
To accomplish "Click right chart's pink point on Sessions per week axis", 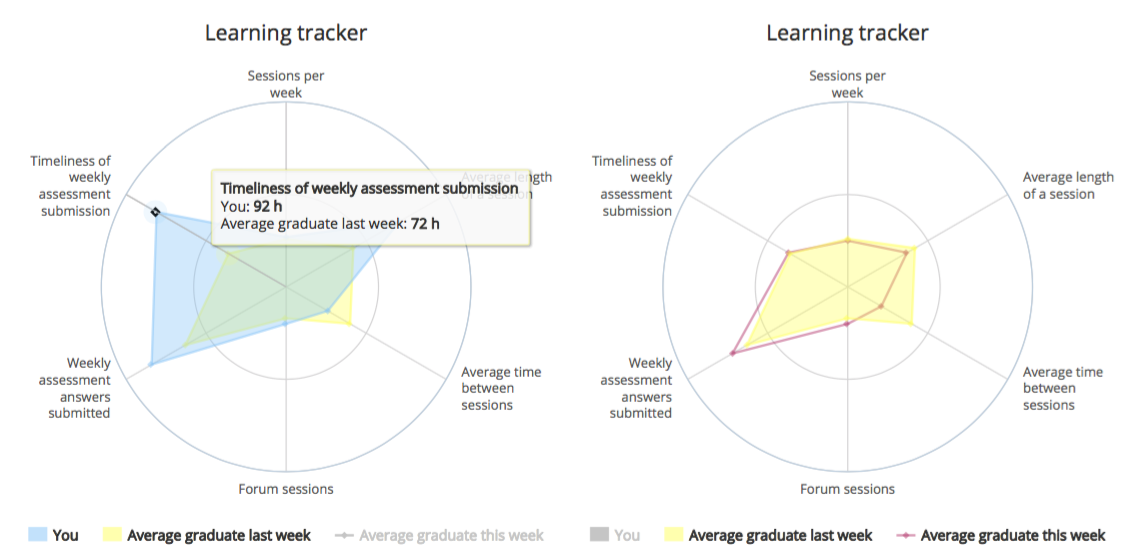I will [848, 241].
